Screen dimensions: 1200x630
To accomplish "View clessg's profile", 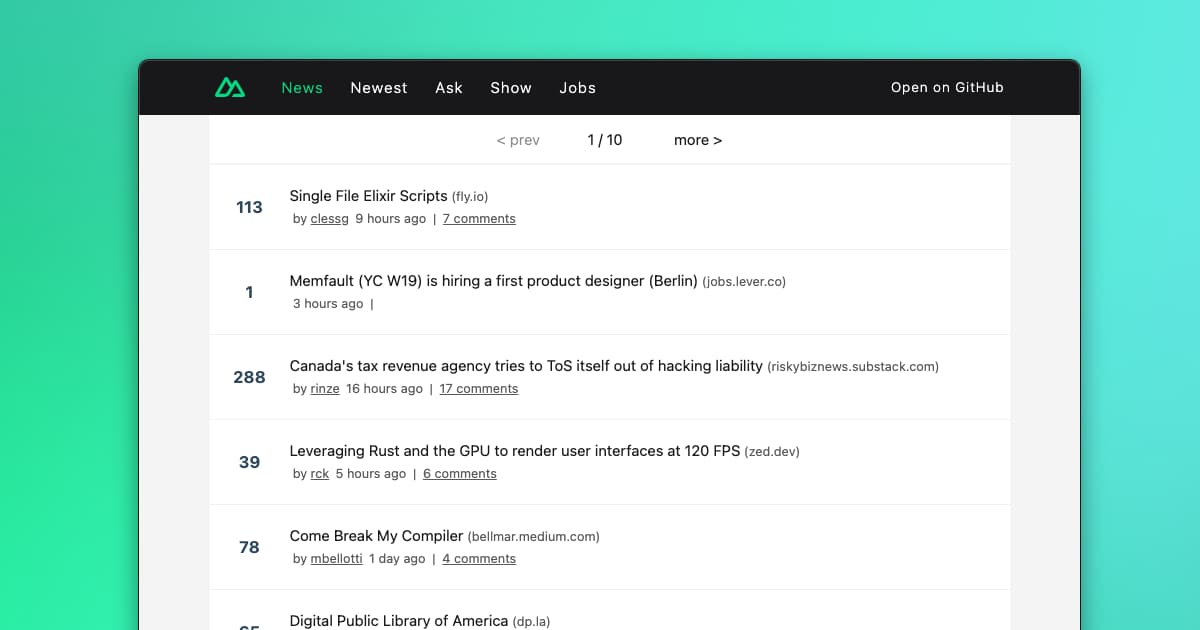I will point(330,218).
